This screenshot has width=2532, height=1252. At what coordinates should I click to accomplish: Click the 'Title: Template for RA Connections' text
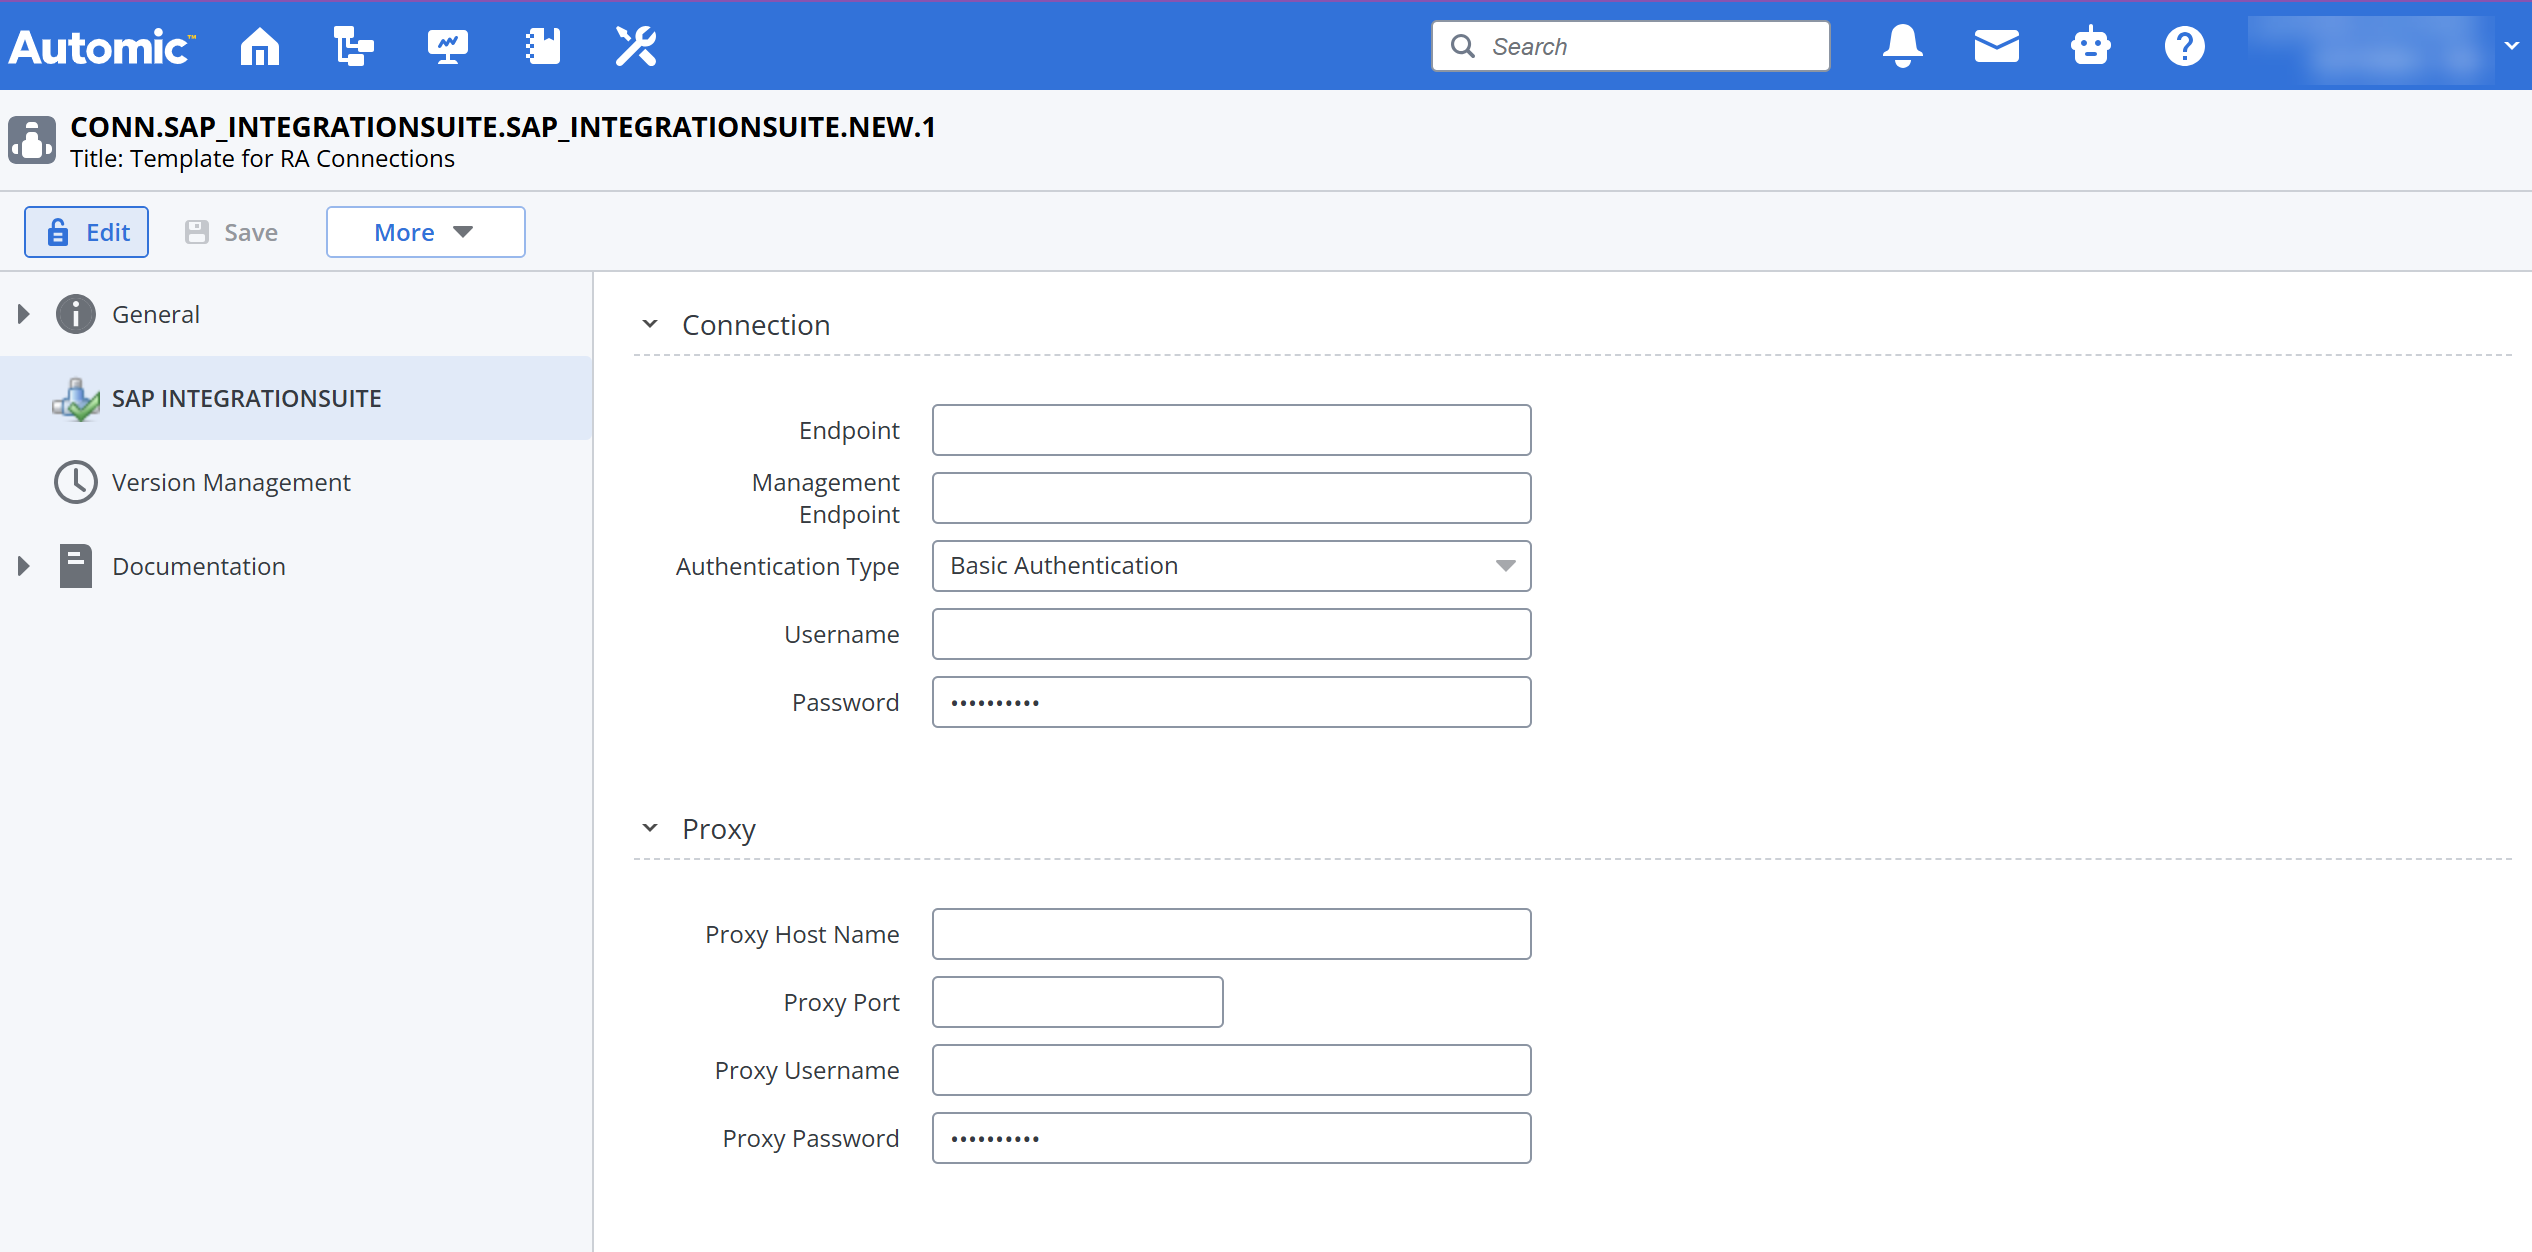click(262, 159)
